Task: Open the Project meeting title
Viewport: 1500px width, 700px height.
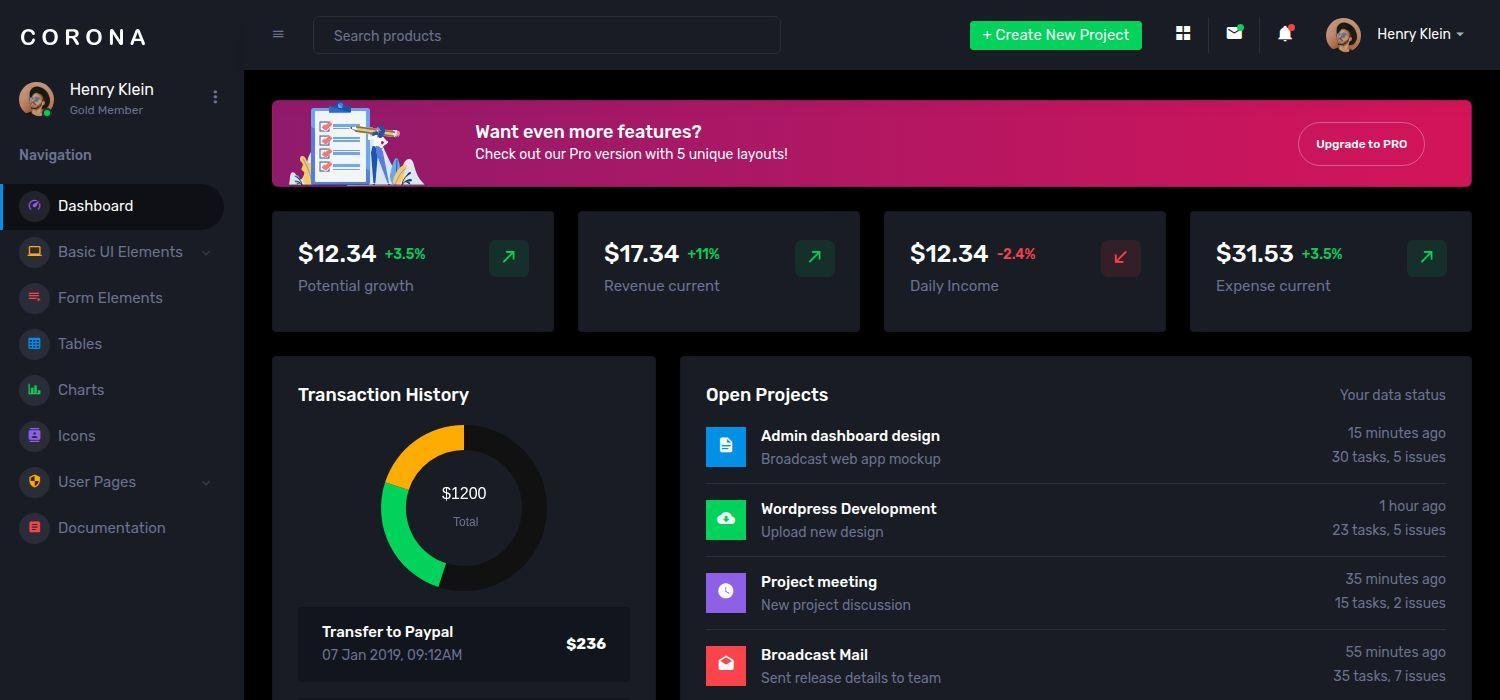Action: [x=819, y=582]
